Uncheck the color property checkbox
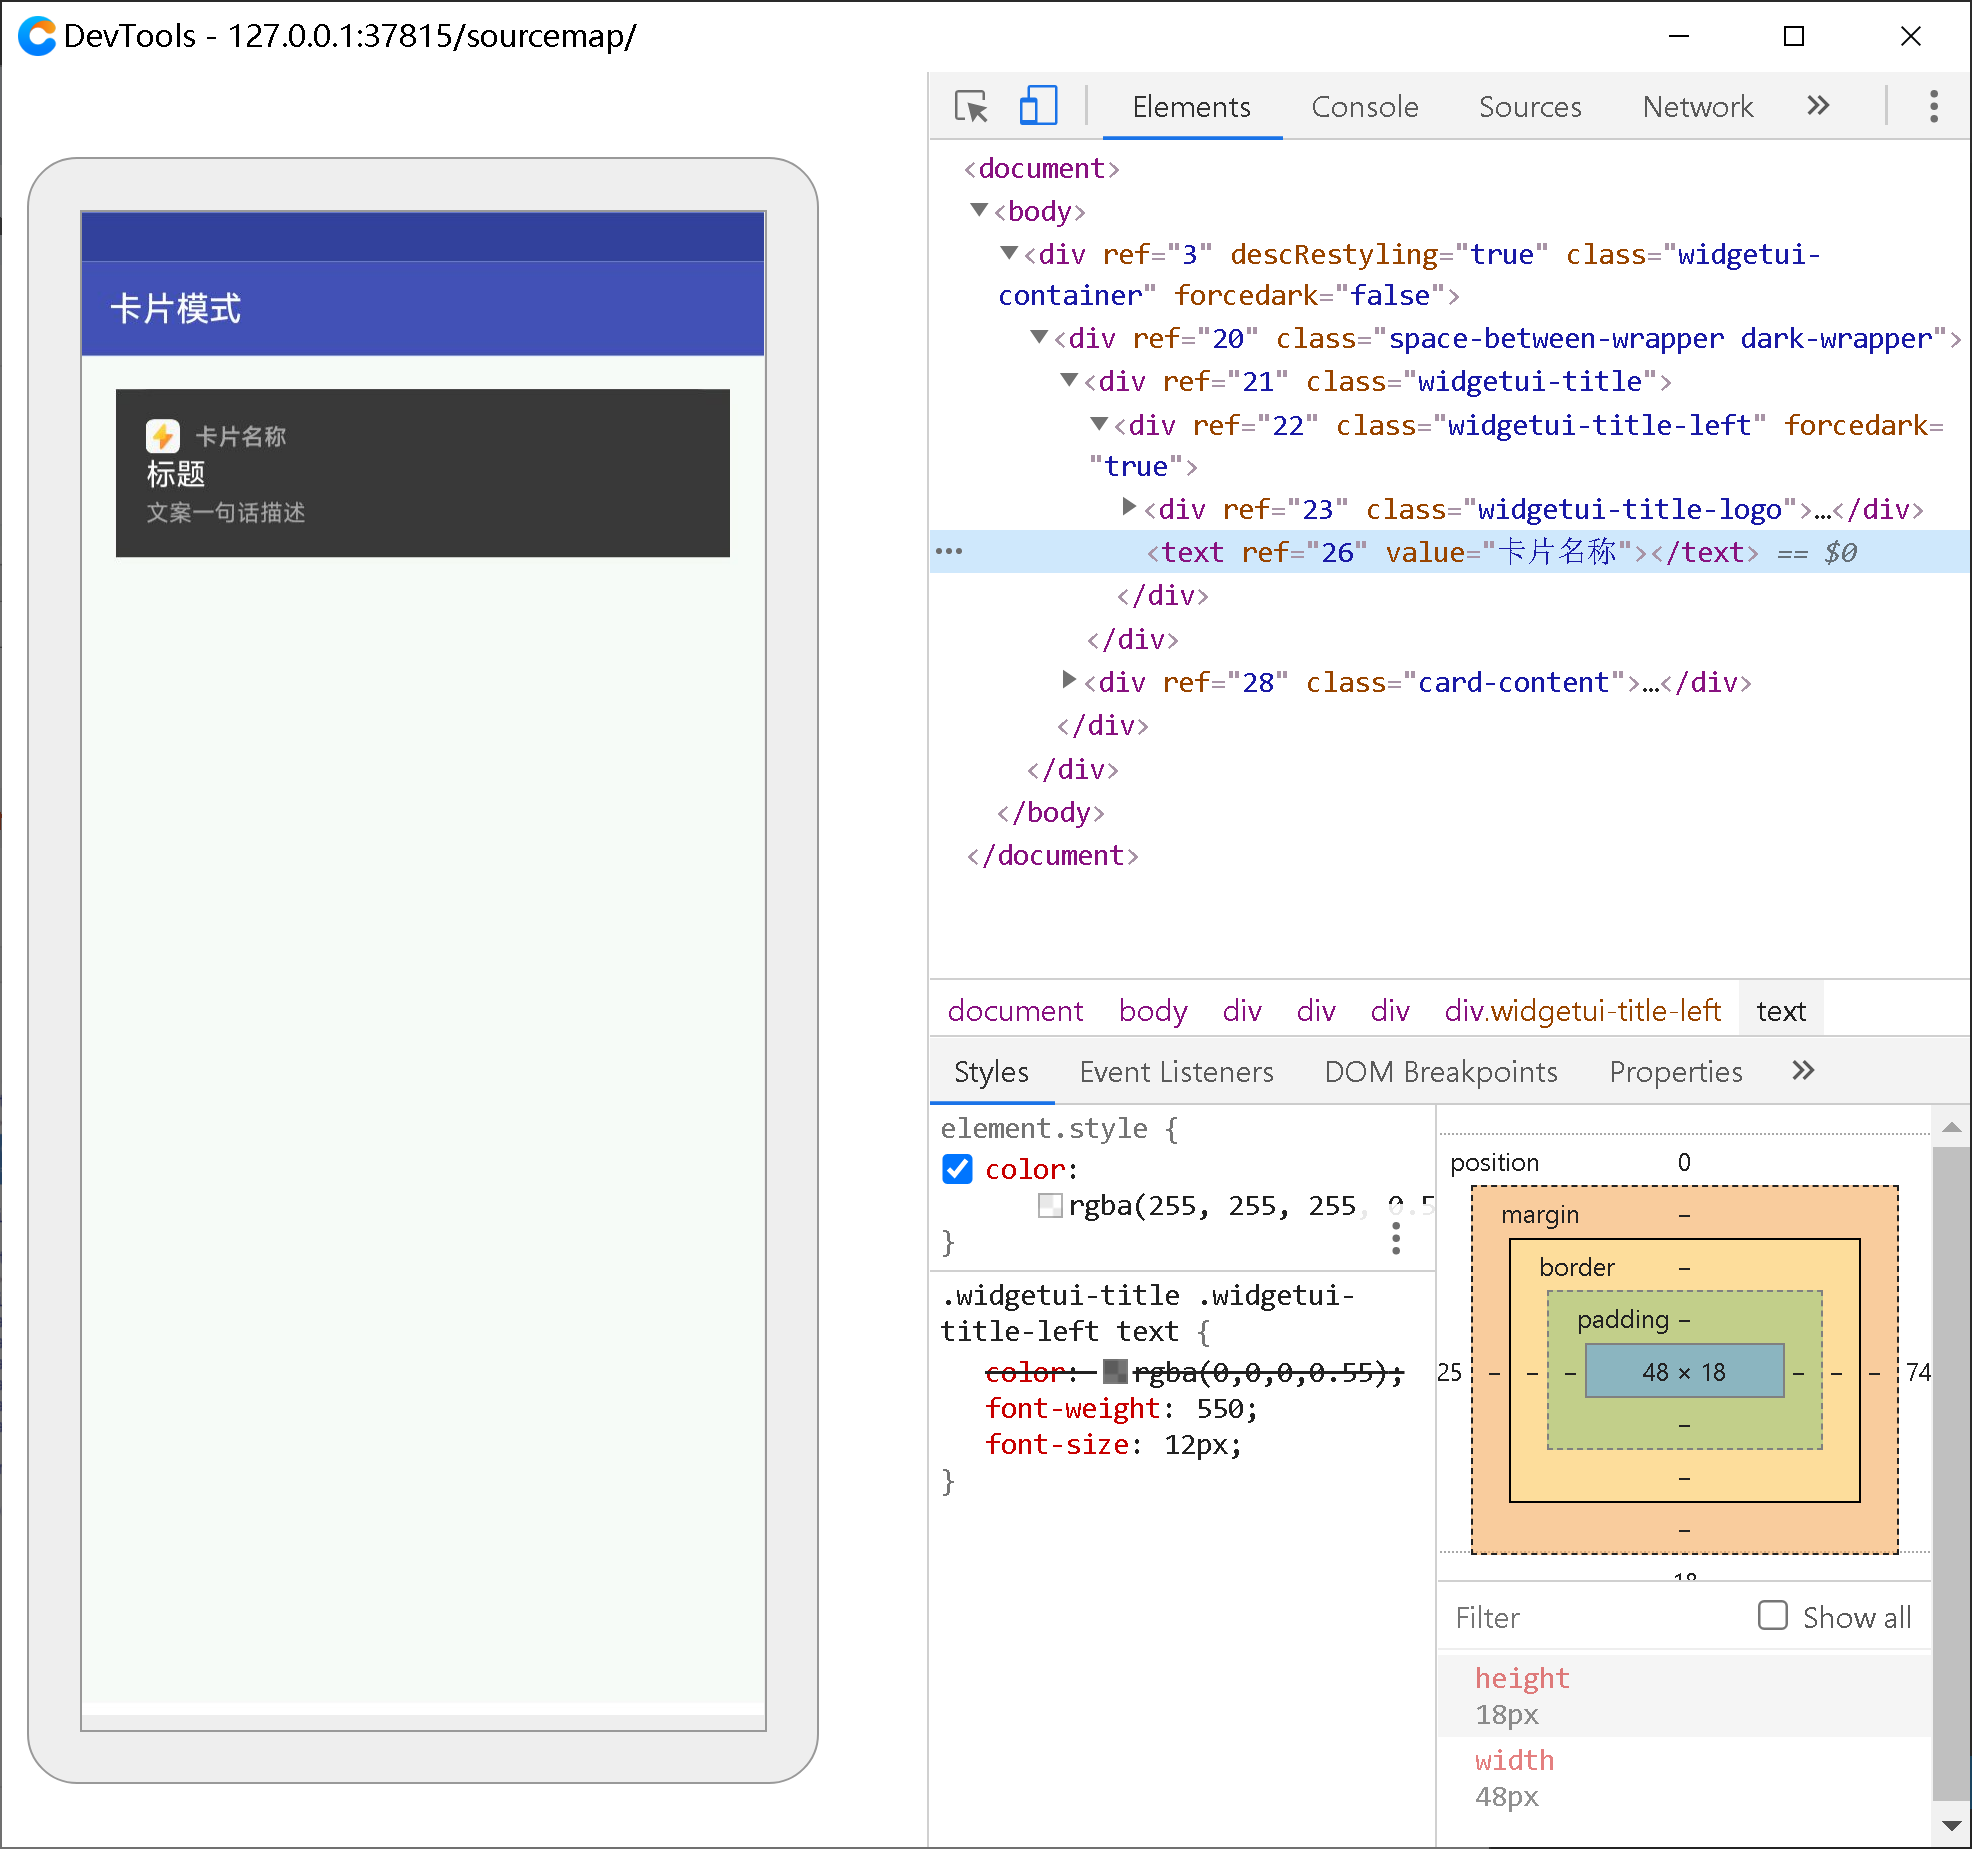 pos(957,1169)
